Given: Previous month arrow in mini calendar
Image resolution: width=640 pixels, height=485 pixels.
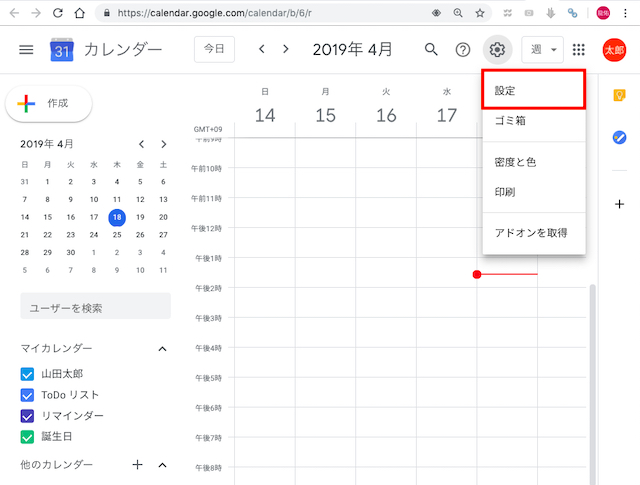Looking at the screenshot, I should pos(141,144).
